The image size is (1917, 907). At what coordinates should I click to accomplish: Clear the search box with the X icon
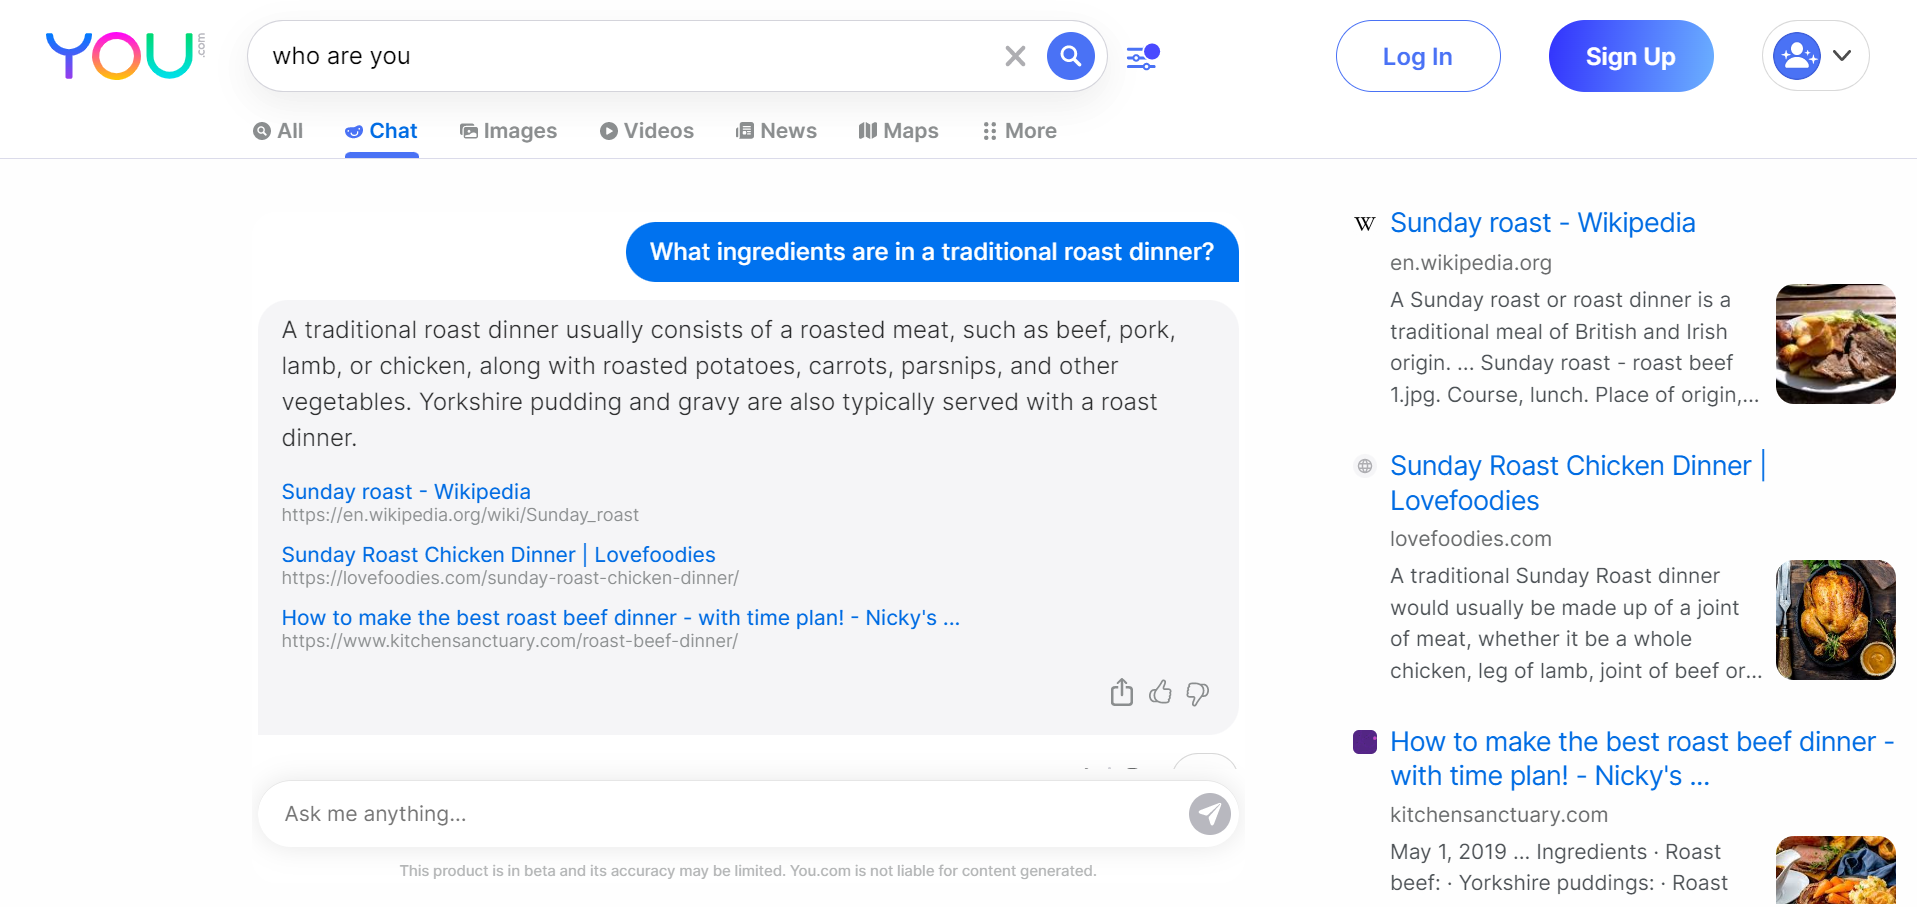click(x=1015, y=56)
